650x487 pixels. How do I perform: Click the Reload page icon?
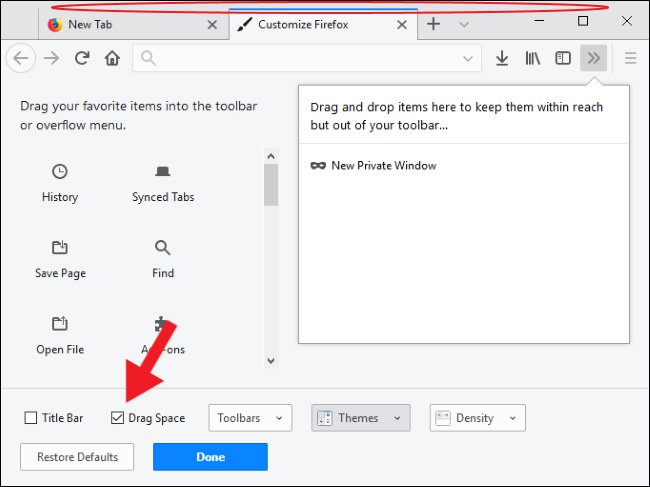point(82,58)
